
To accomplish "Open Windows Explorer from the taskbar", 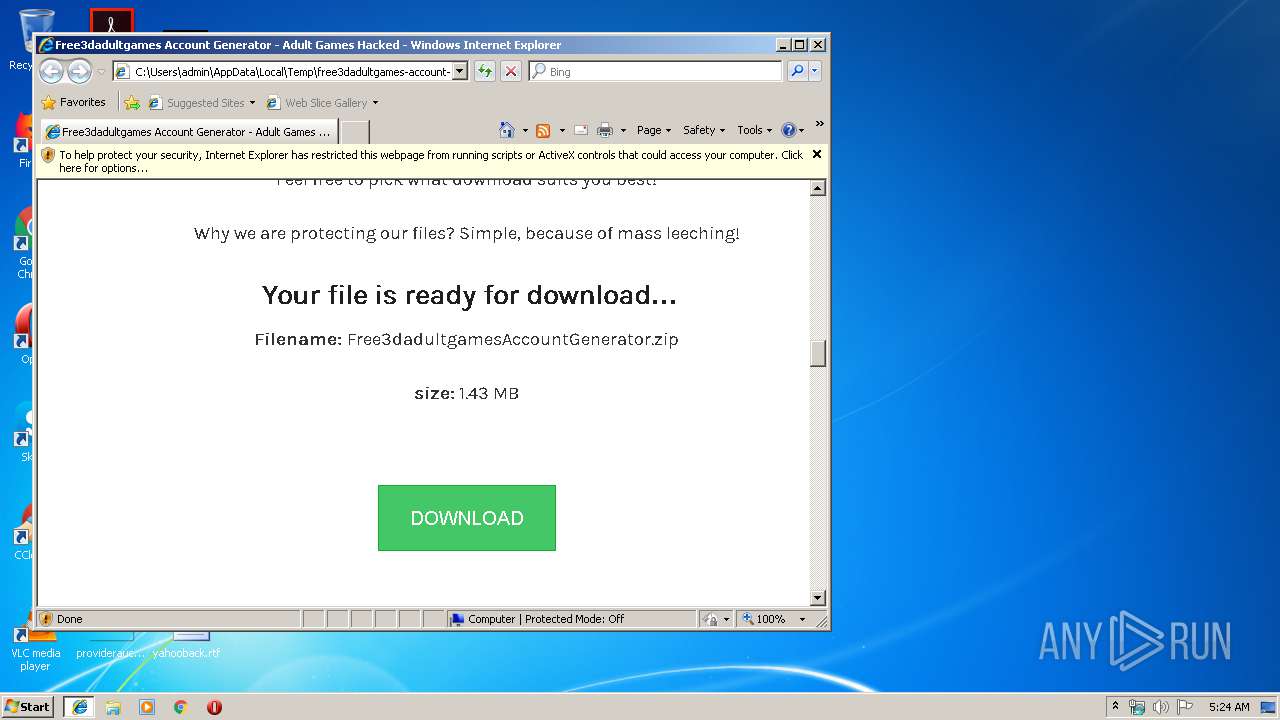I will 113,706.
